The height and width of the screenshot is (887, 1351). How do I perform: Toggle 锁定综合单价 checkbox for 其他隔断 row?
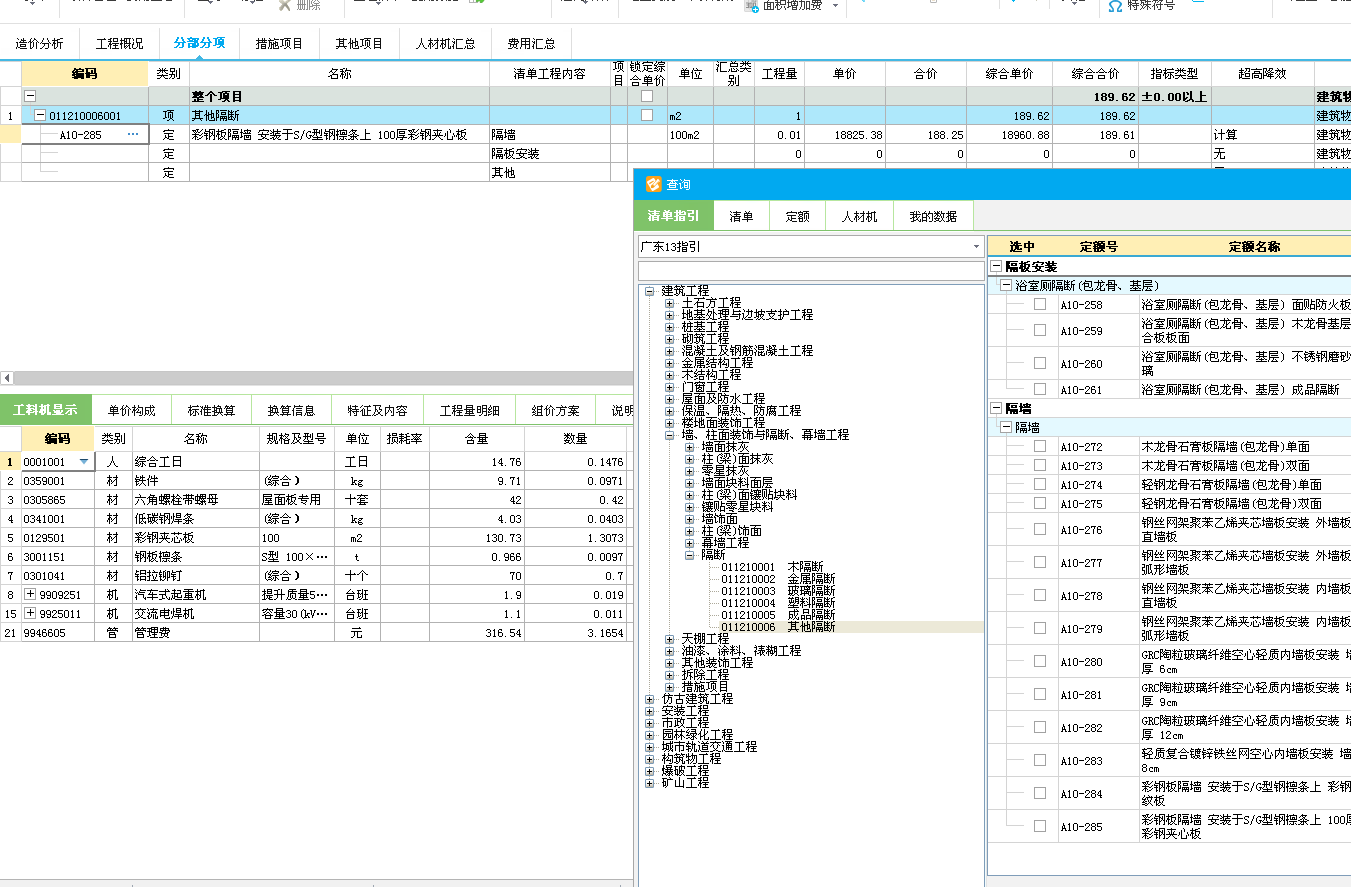(647, 116)
